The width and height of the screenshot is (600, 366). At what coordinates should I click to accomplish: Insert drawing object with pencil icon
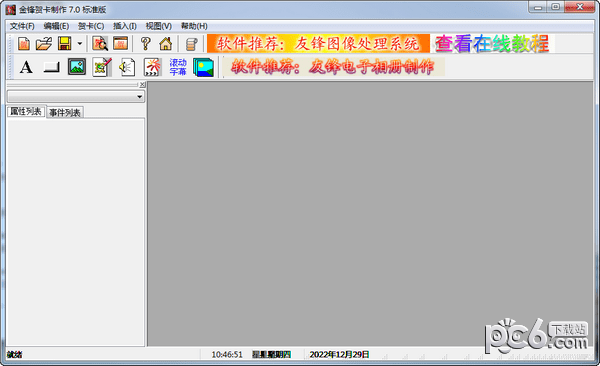click(102, 67)
